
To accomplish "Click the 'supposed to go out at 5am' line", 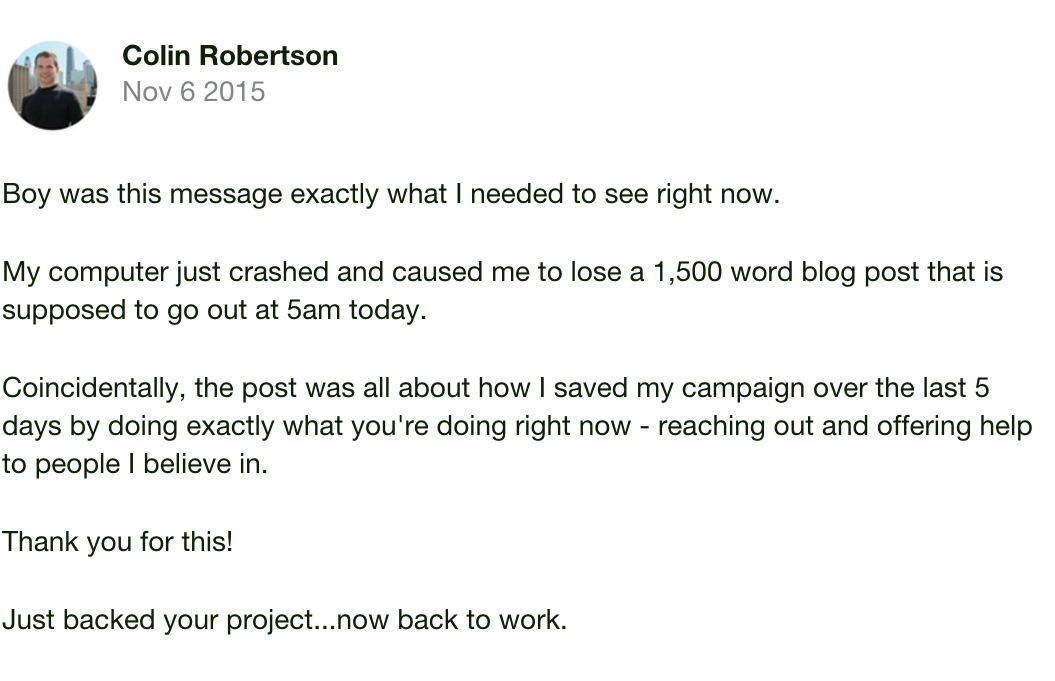I will click(215, 311).
